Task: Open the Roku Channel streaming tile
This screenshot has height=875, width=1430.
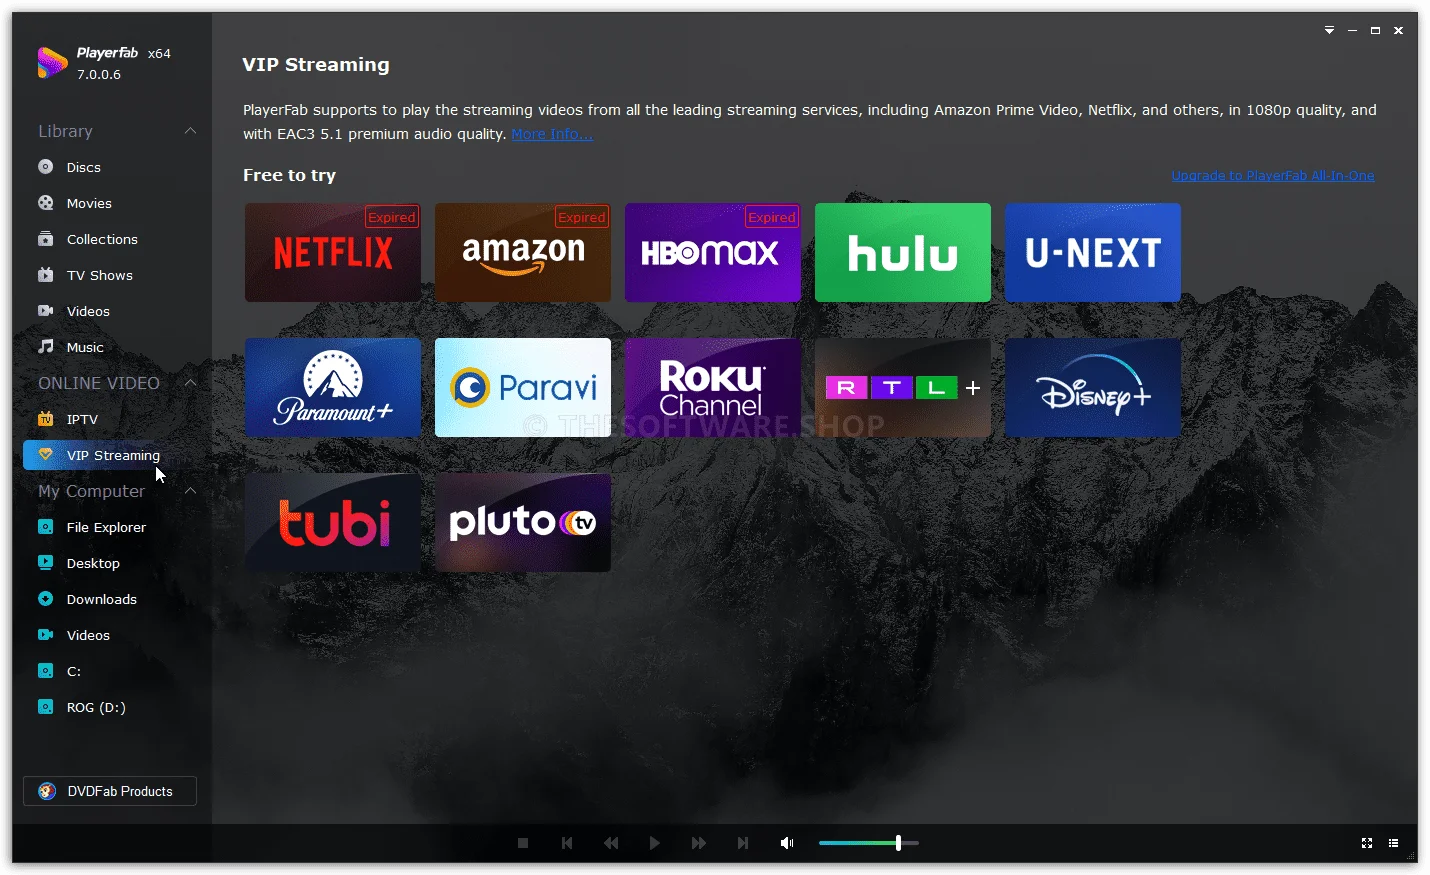Action: pos(713,388)
